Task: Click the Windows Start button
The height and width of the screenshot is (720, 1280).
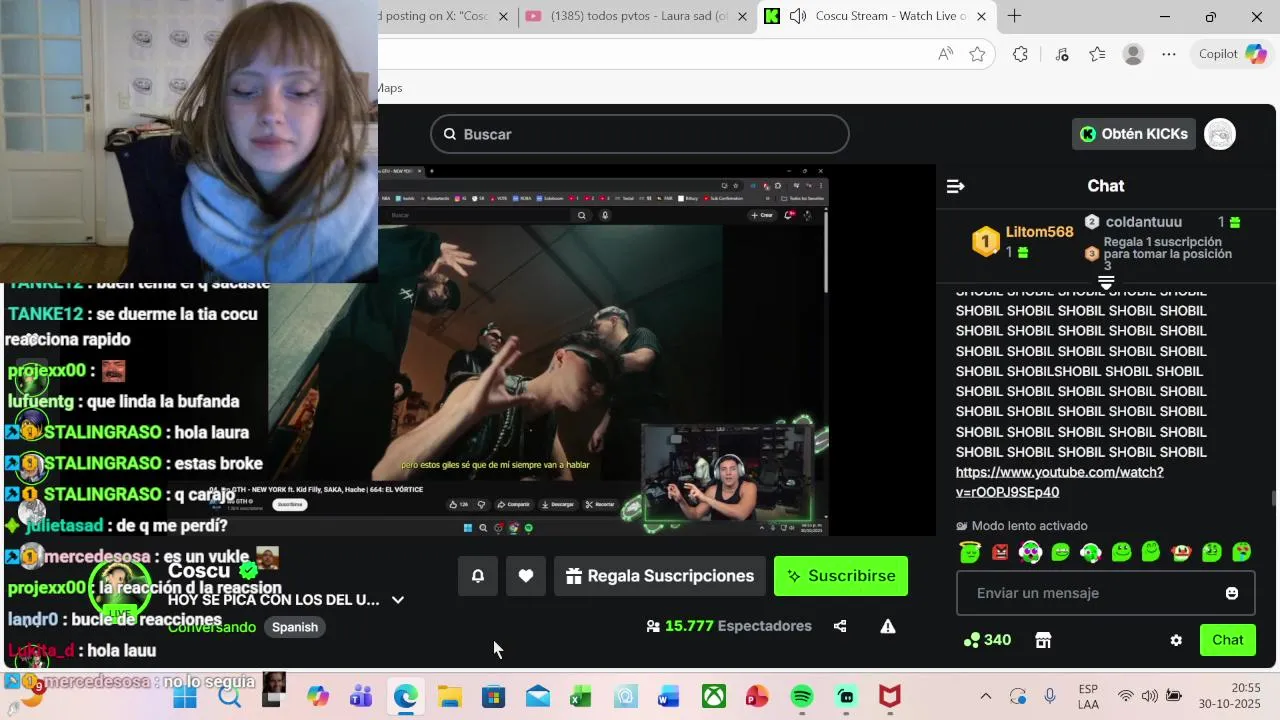Action: [x=185, y=696]
